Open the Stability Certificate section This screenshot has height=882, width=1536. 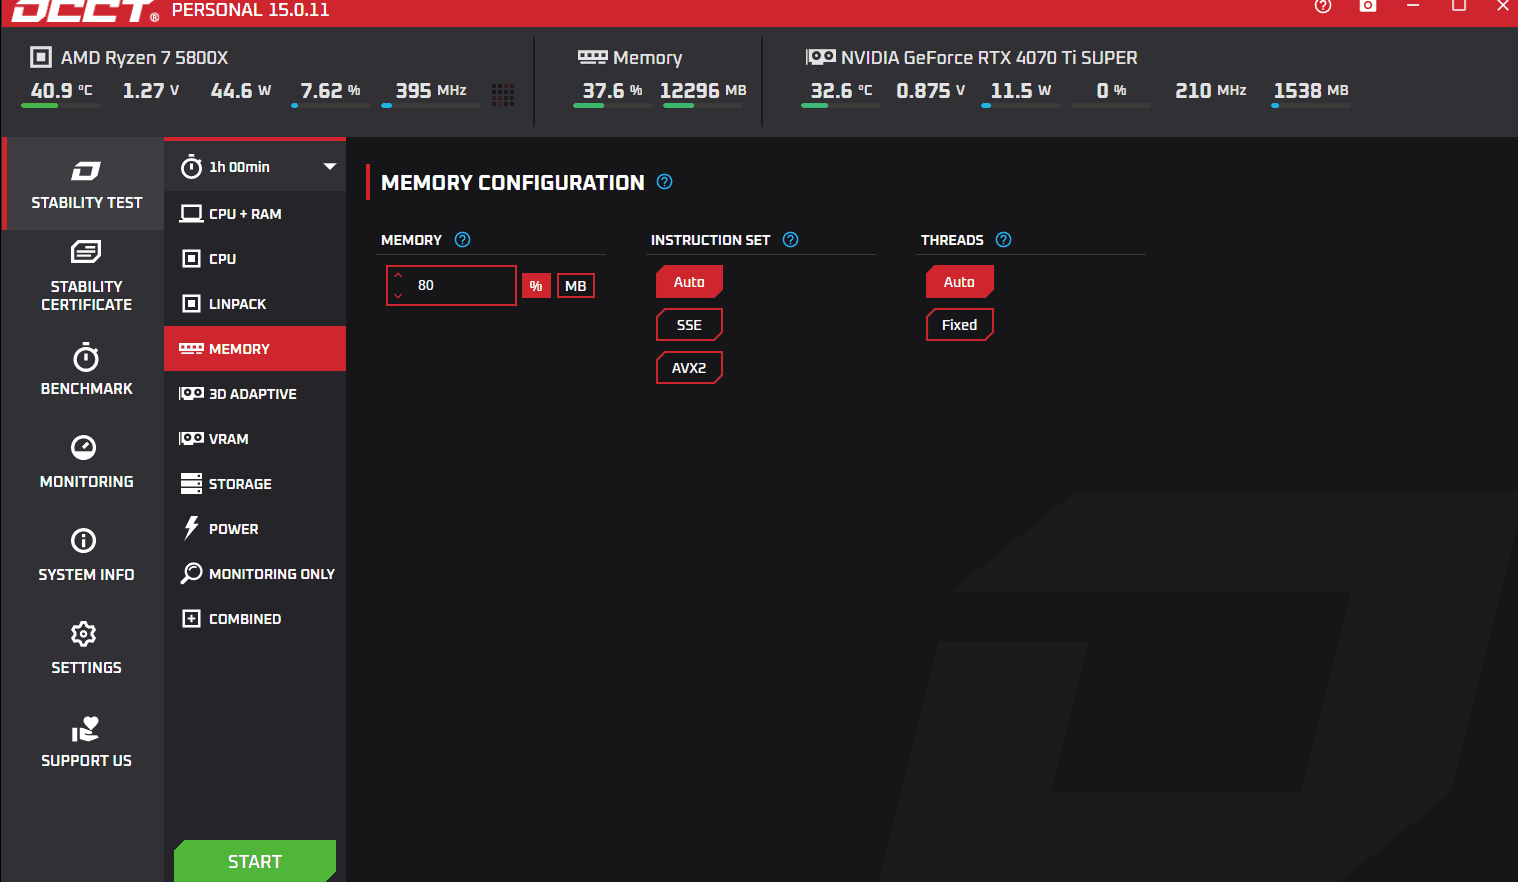point(85,276)
